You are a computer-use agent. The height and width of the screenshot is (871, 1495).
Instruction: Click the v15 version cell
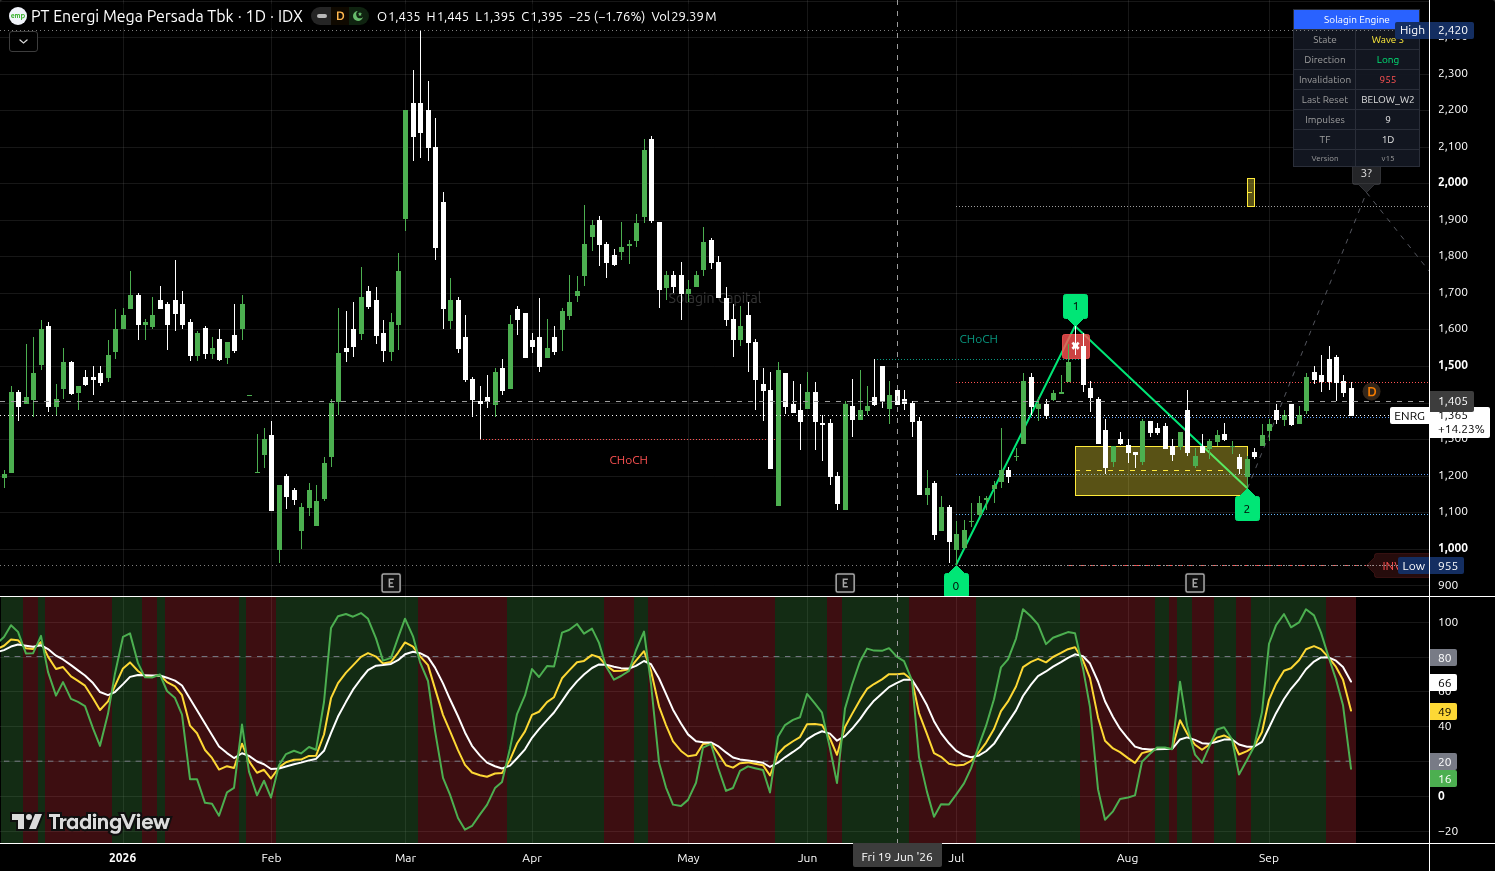1387,158
